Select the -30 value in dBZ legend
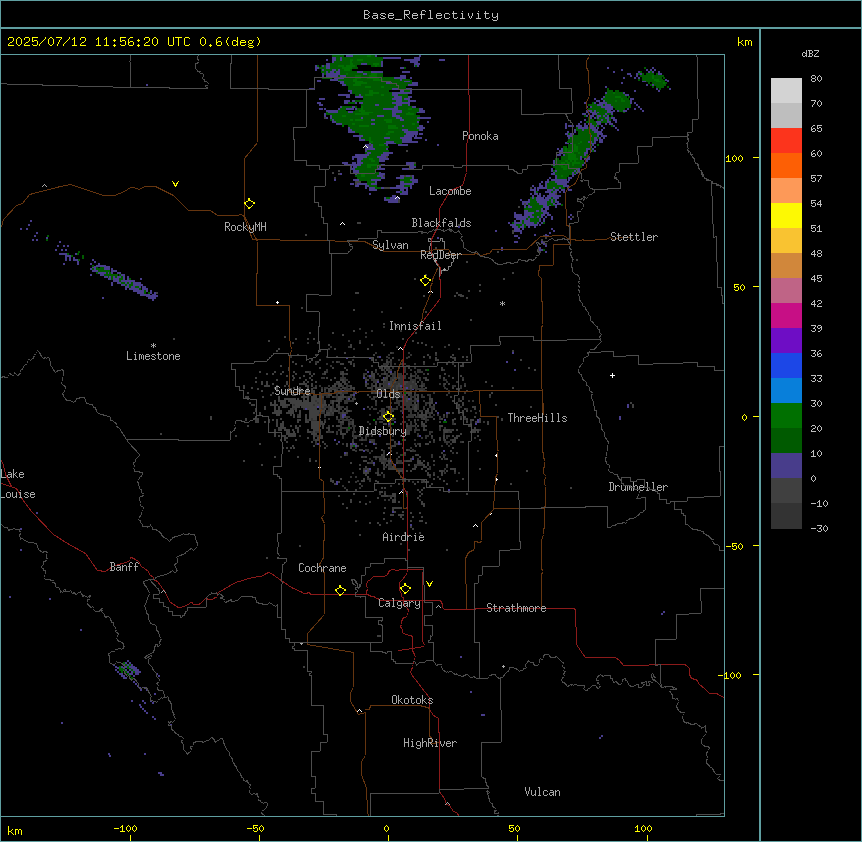Screen dimensions: 862x842 click(819, 528)
